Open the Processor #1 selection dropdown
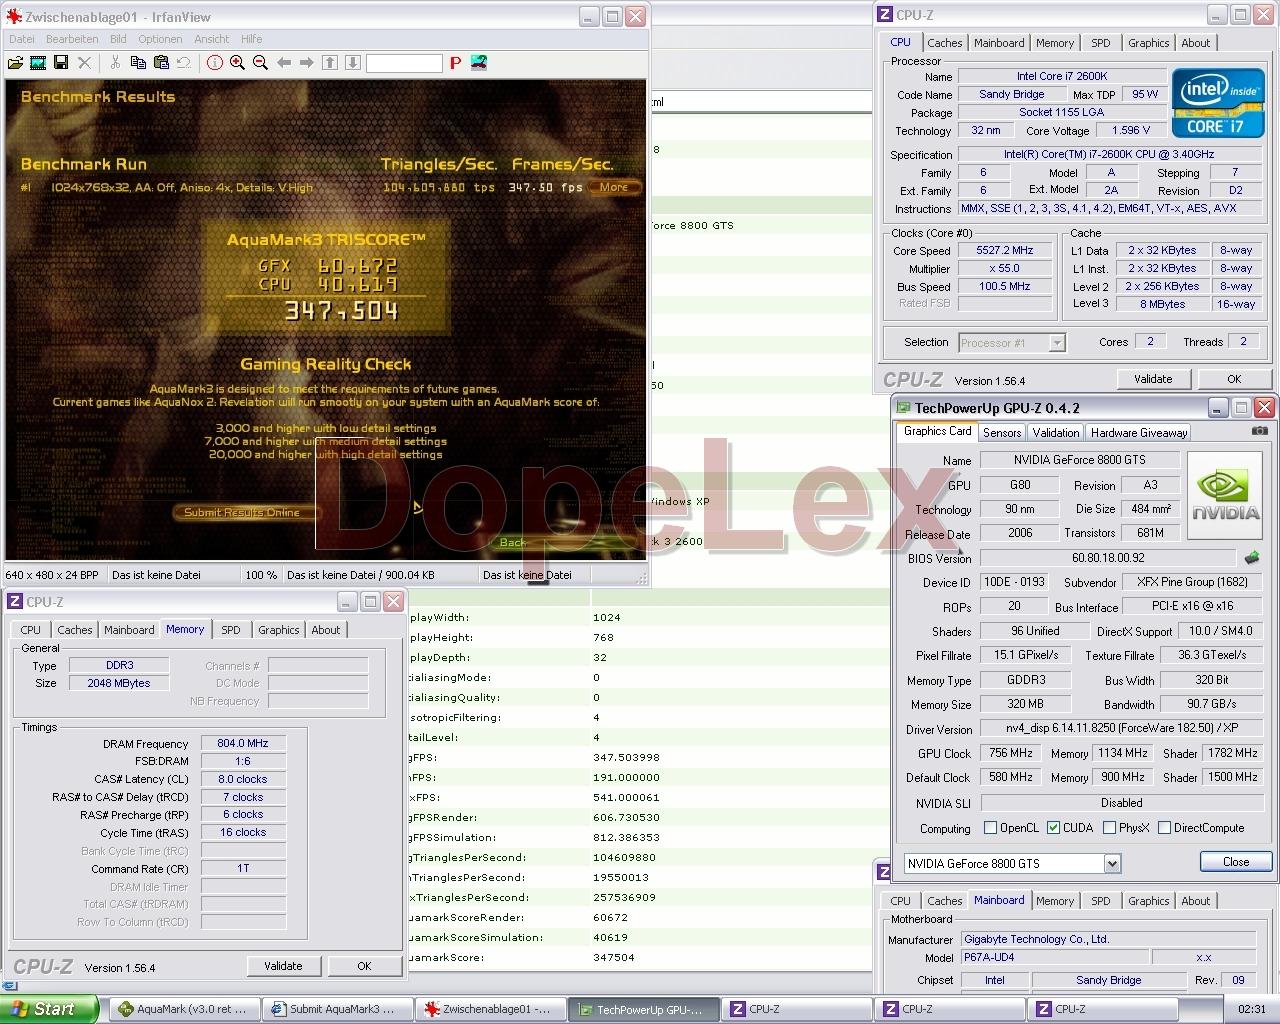The height and width of the screenshot is (1024, 1280). [x=1057, y=343]
